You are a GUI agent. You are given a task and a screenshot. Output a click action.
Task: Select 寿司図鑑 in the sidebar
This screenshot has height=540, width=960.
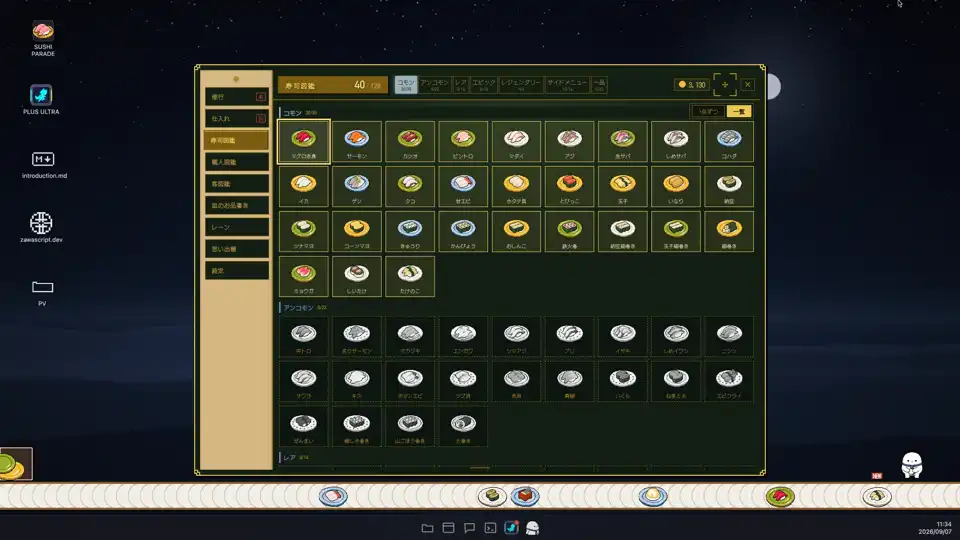tap(236, 140)
